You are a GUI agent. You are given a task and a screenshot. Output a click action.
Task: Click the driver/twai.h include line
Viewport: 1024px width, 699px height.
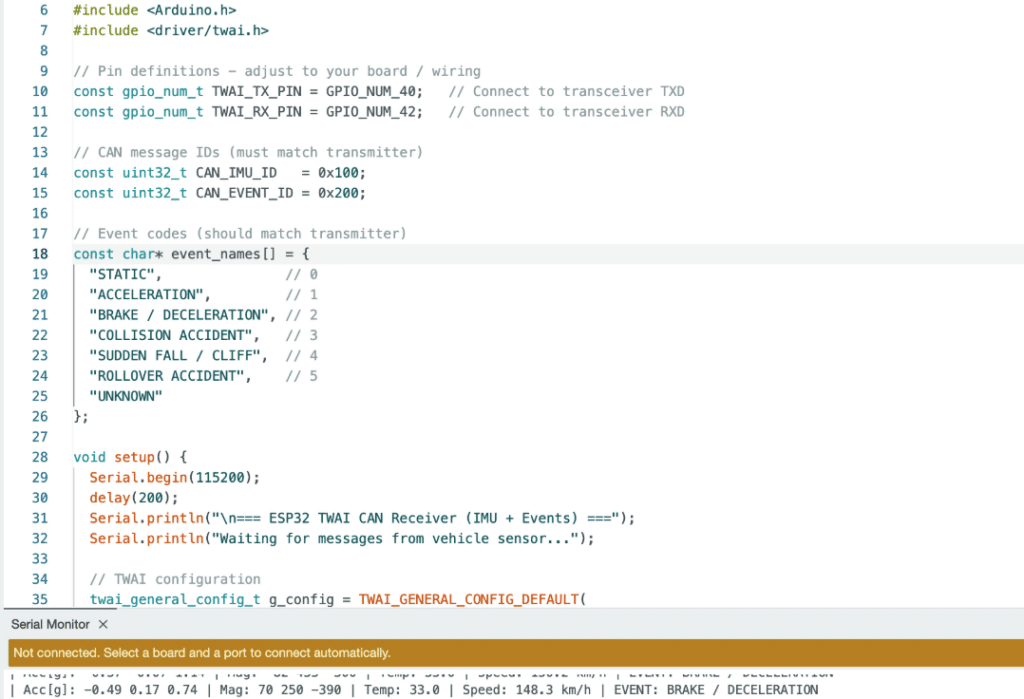(171, 30)
